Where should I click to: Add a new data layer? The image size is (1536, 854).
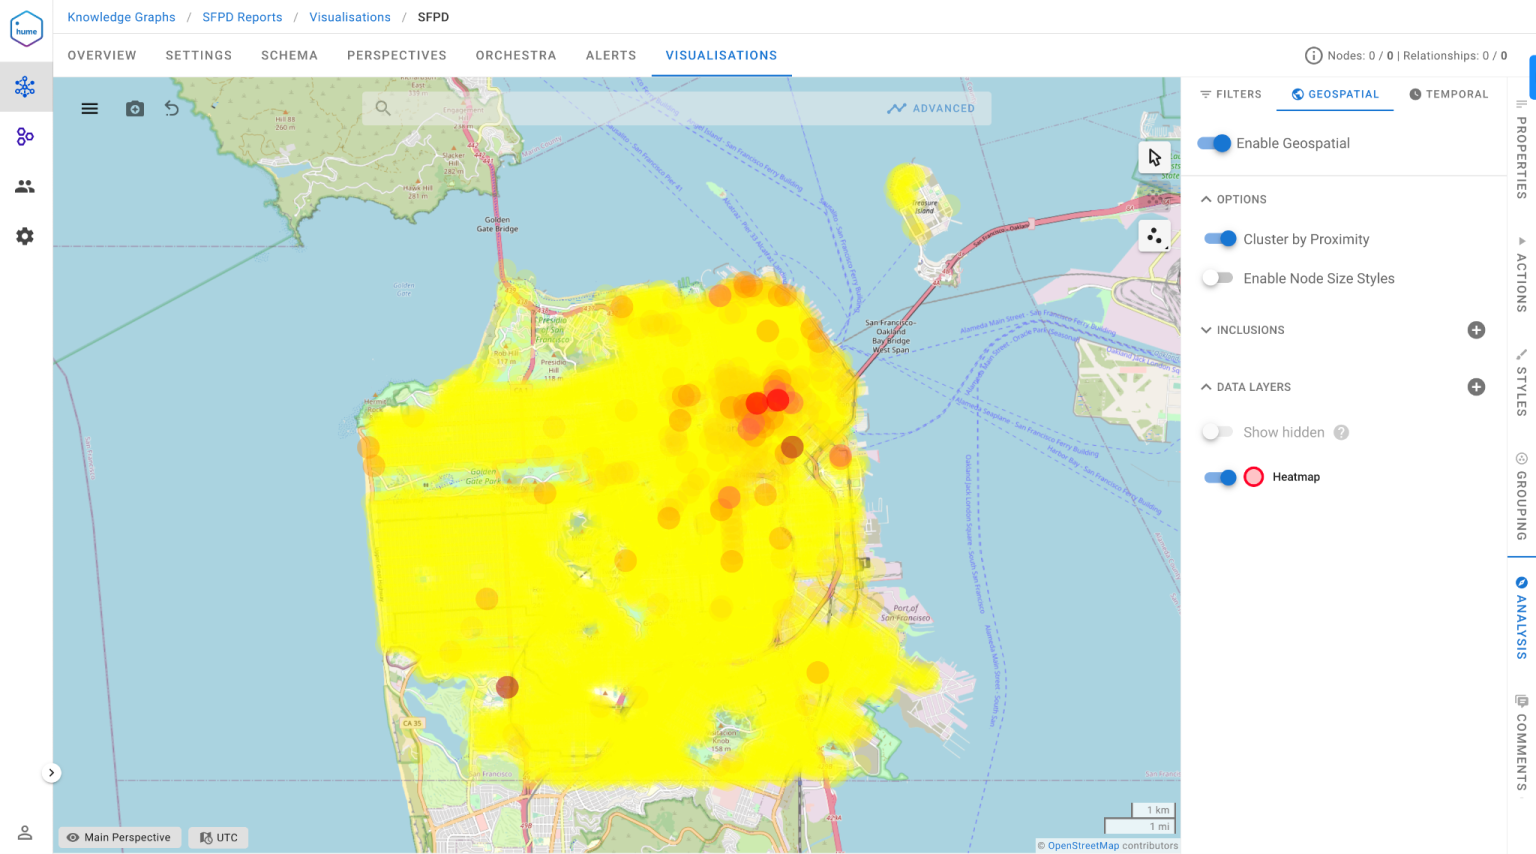click(x=1475, y=387)
